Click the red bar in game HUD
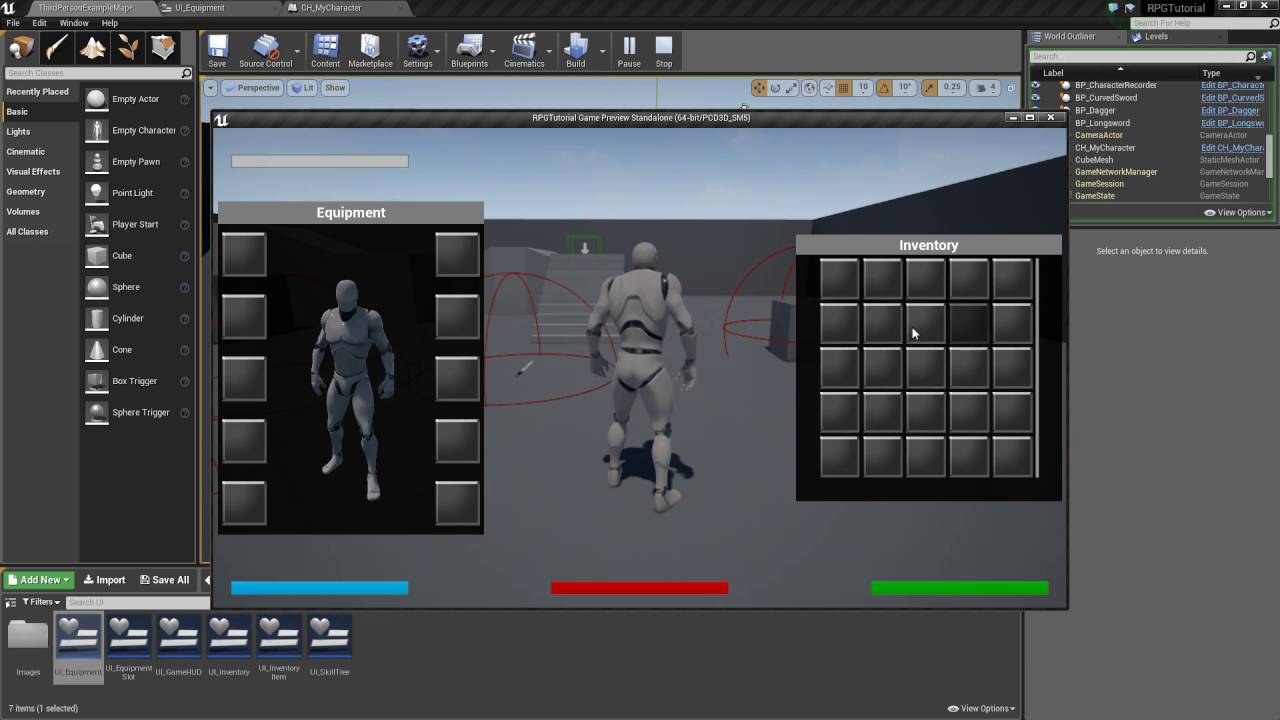The width and height of the screenshot is (1280, 720). (639, 588)
